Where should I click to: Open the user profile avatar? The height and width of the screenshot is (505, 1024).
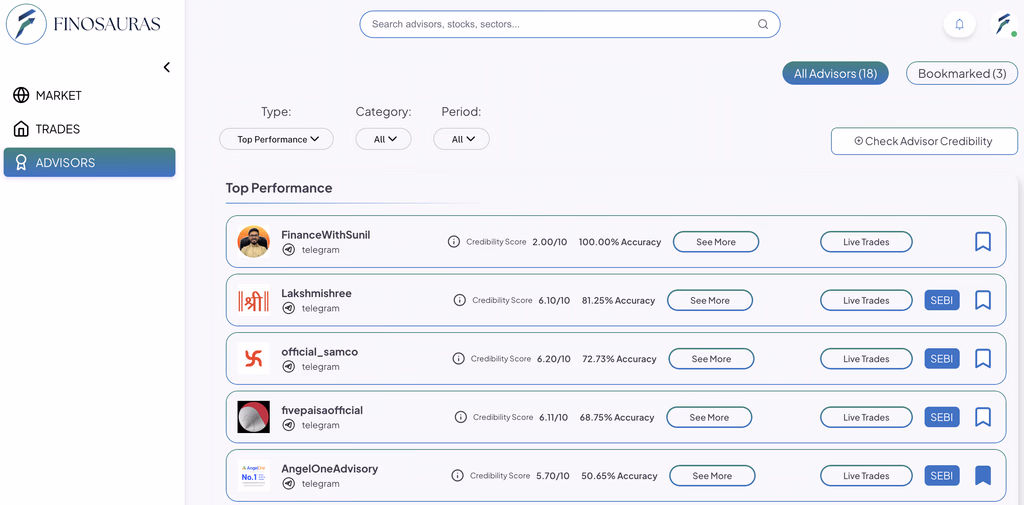pos(1002,24)
